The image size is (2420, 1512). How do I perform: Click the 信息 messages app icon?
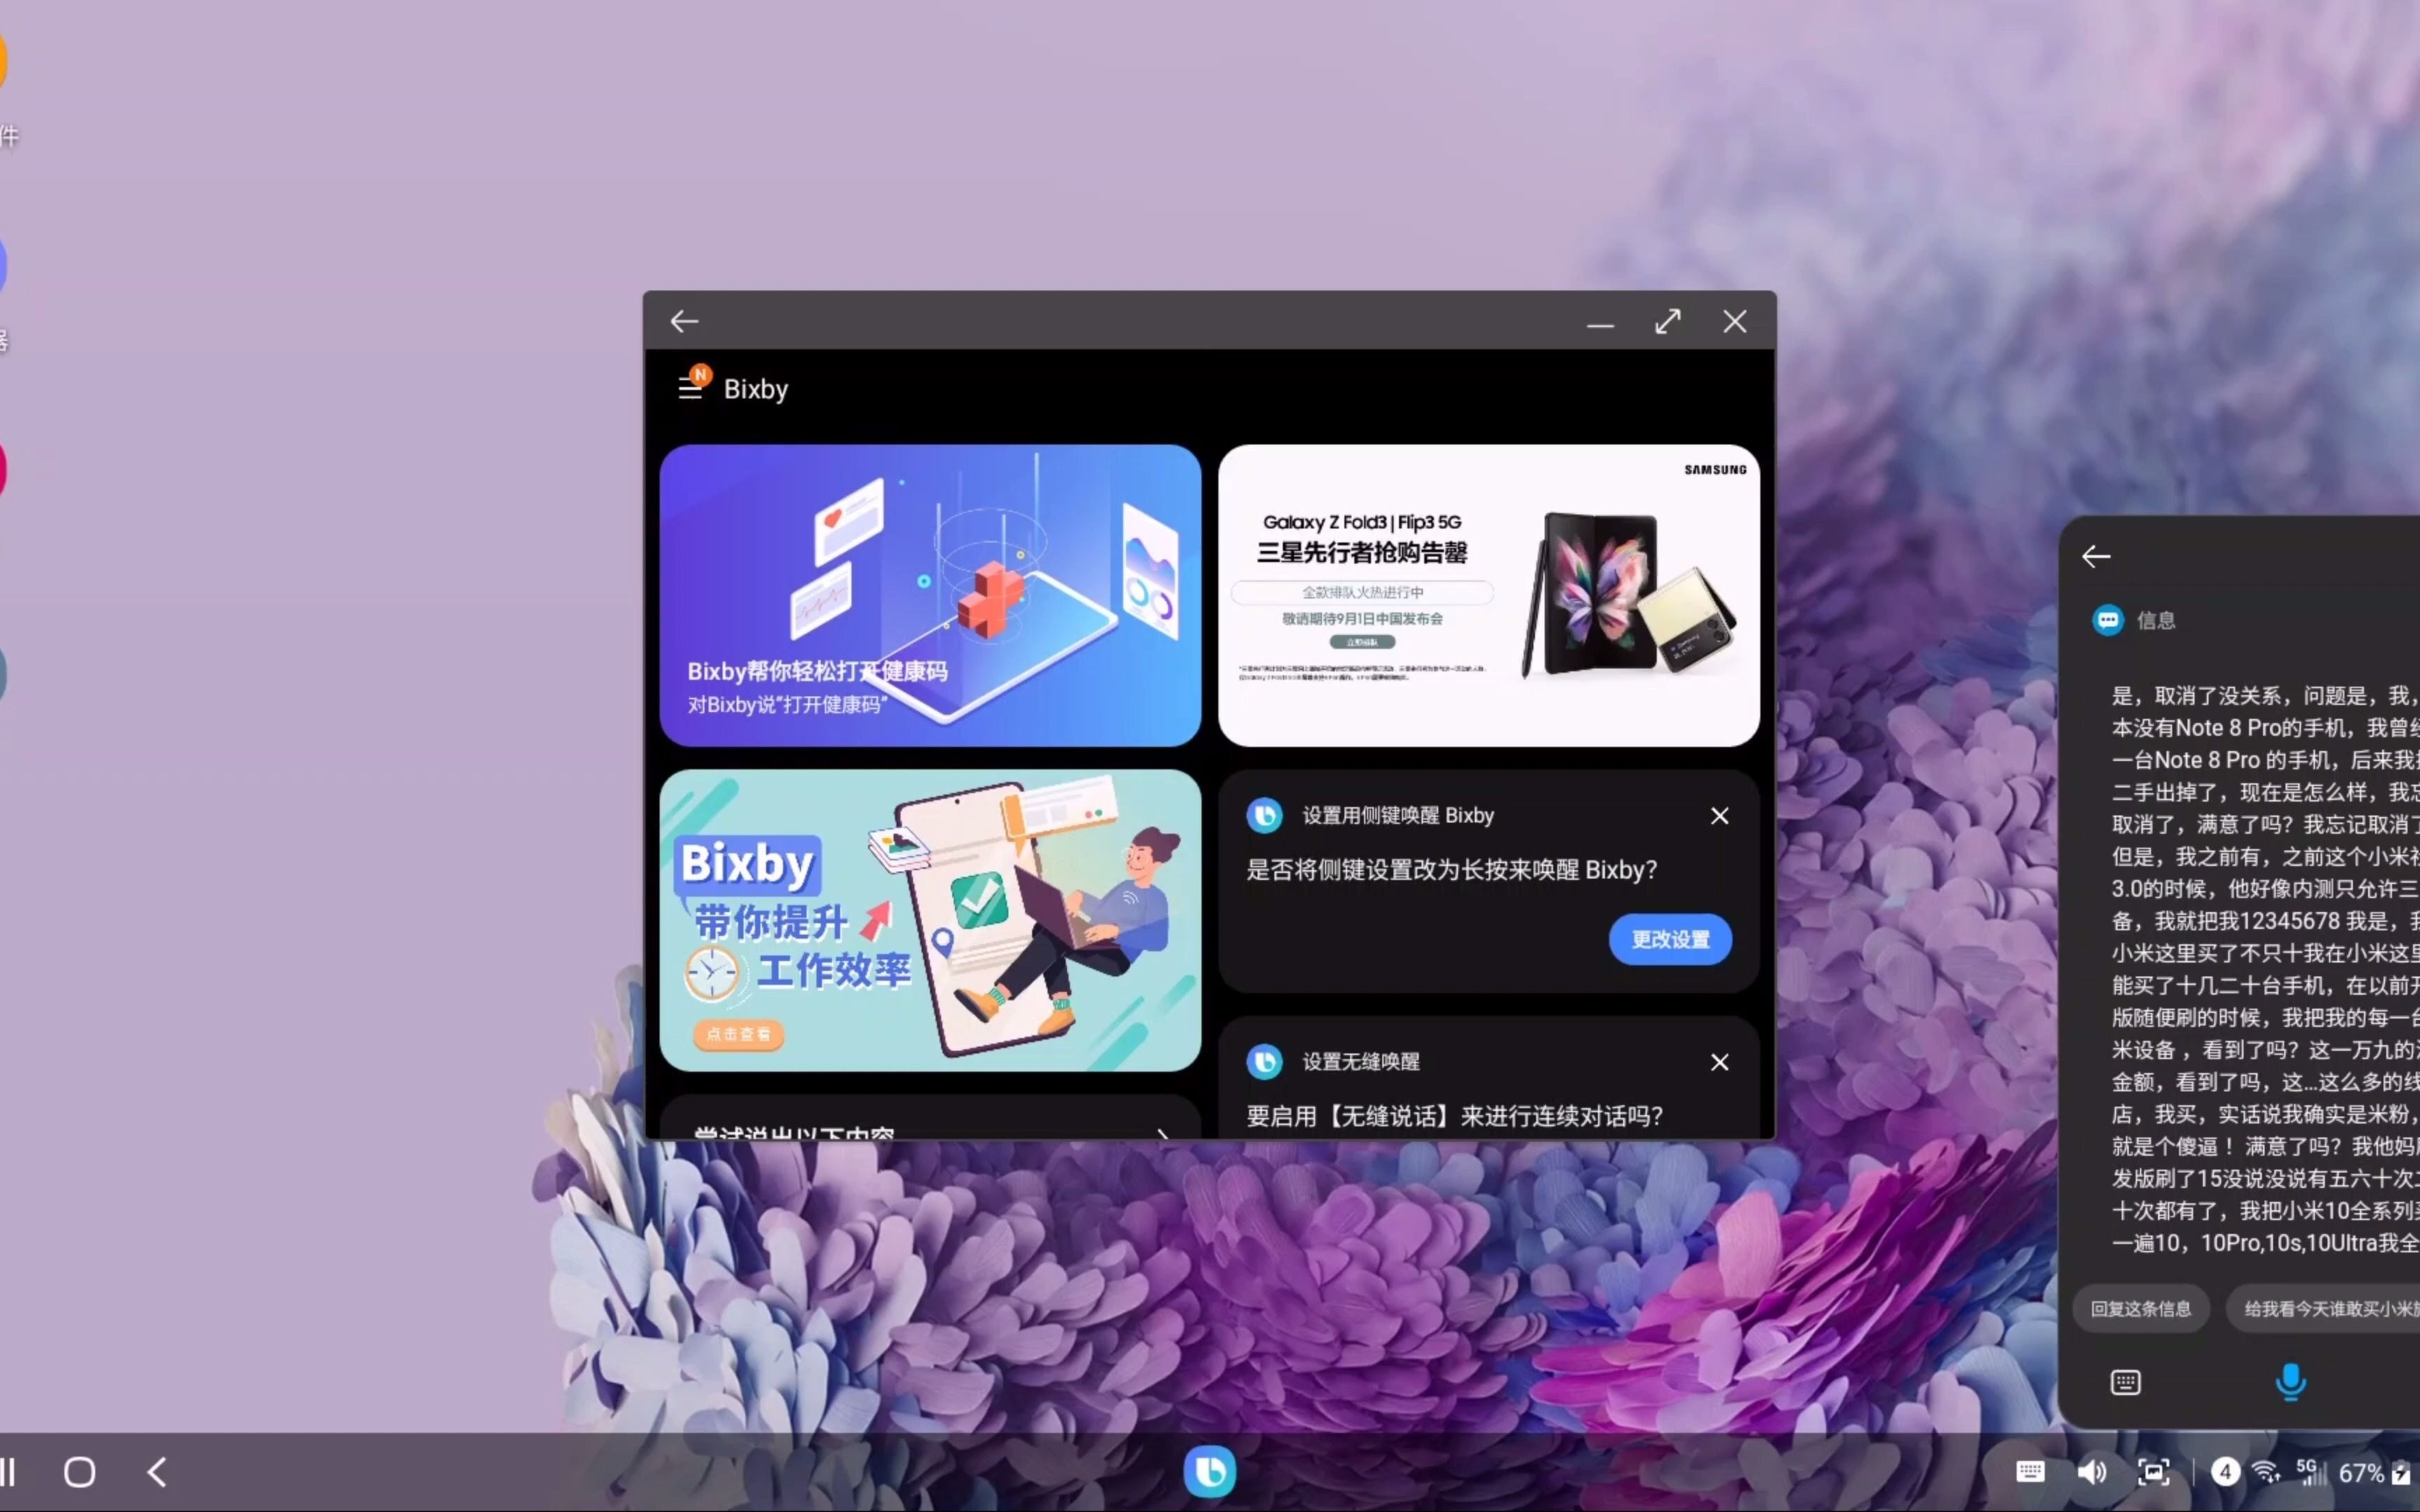[x=2108, y=620]
